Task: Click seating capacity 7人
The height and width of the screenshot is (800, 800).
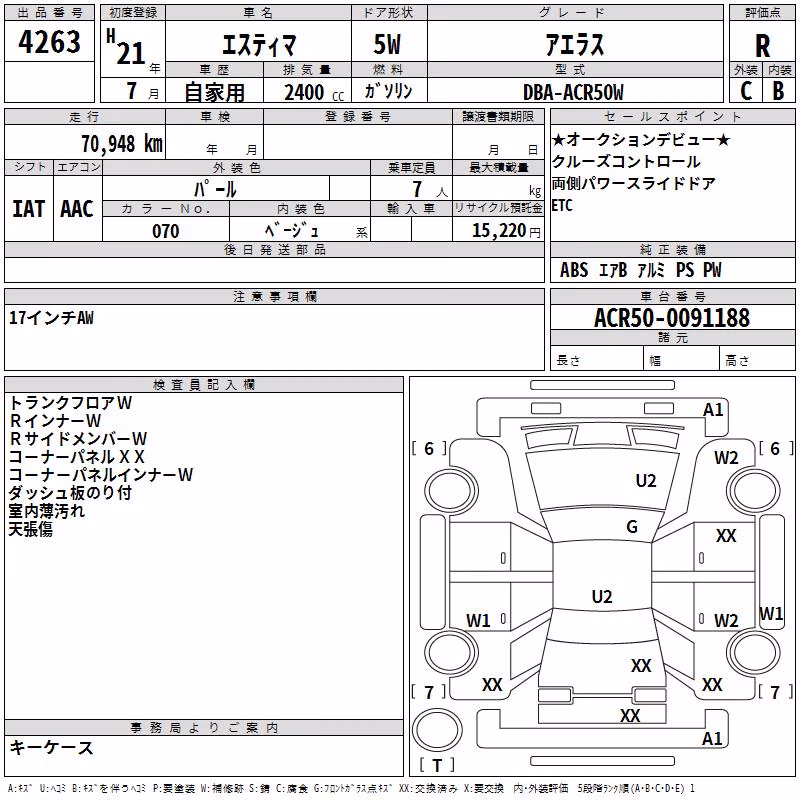Action: point(430,189)
